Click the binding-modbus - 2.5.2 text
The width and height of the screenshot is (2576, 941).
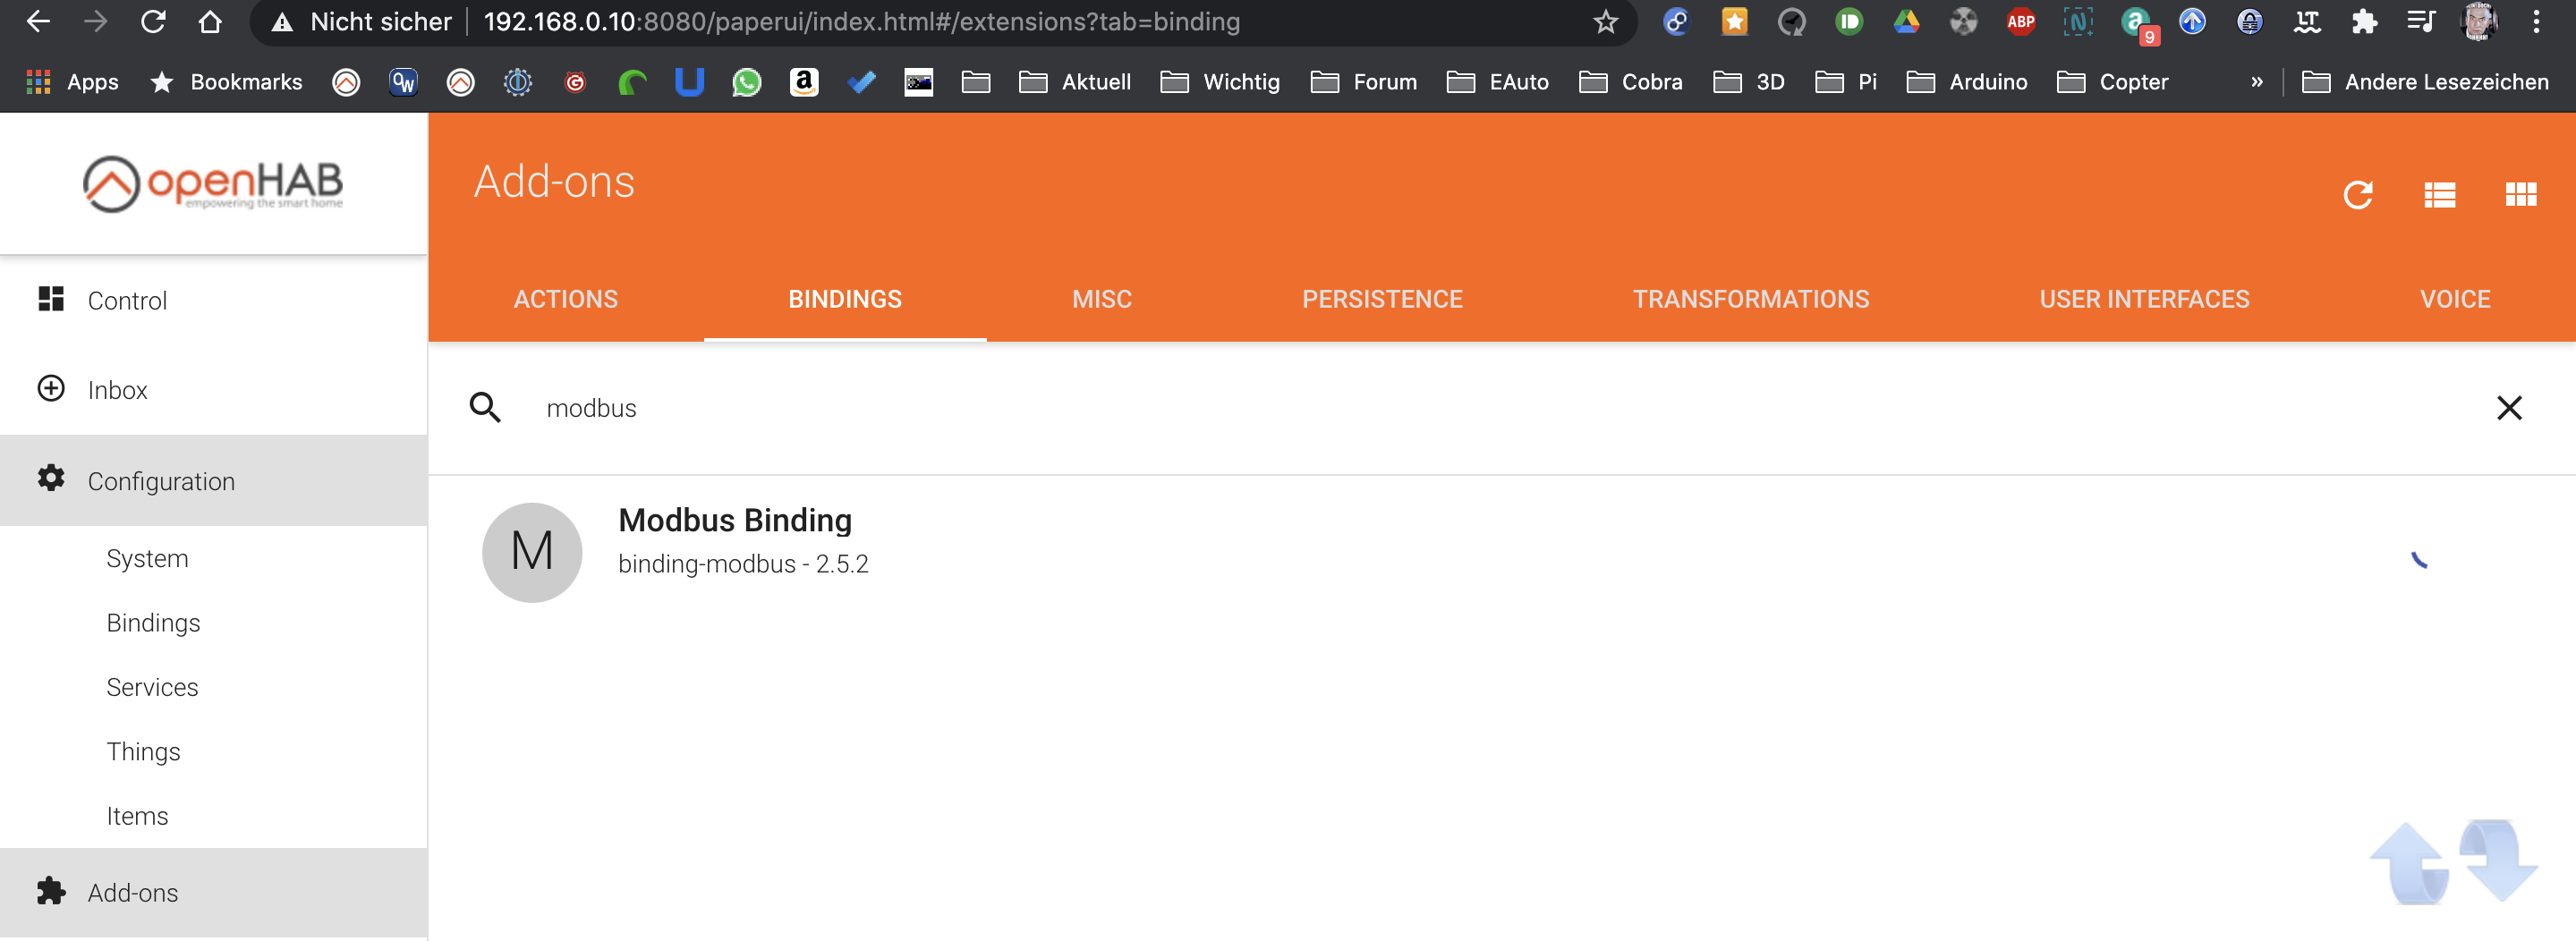743,564
